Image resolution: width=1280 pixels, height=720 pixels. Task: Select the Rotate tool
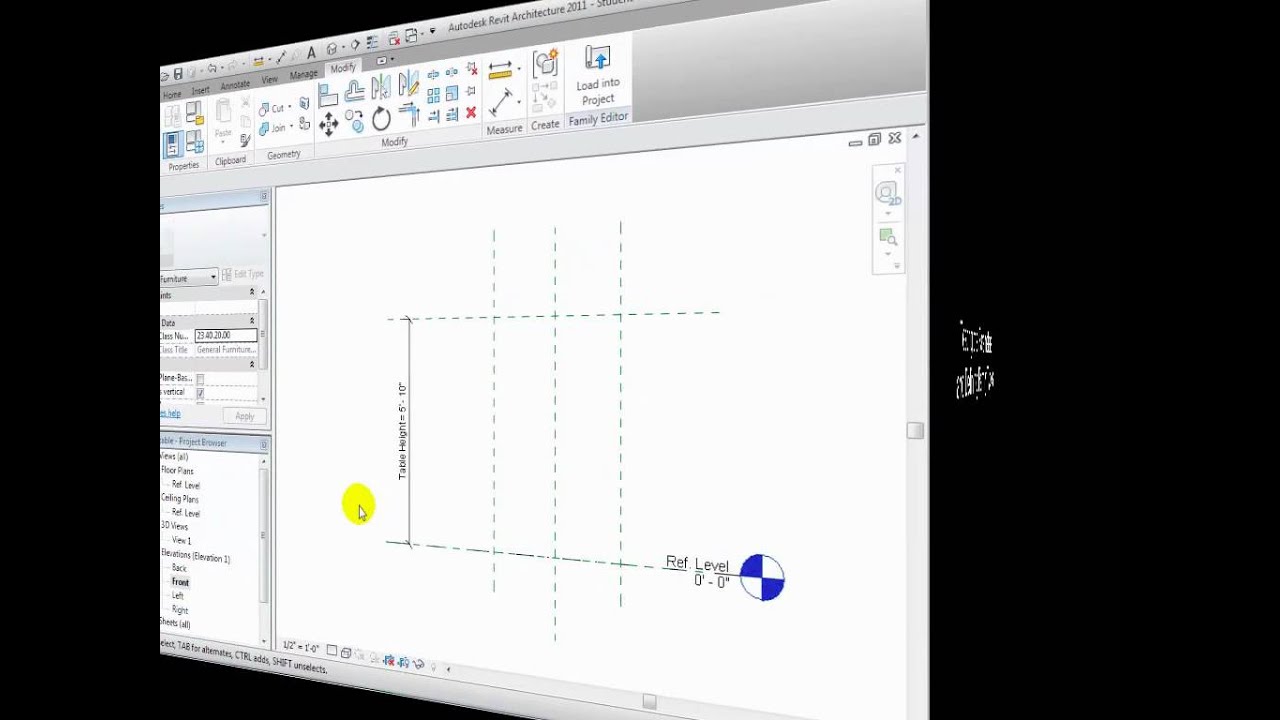(x=381, y=119)
